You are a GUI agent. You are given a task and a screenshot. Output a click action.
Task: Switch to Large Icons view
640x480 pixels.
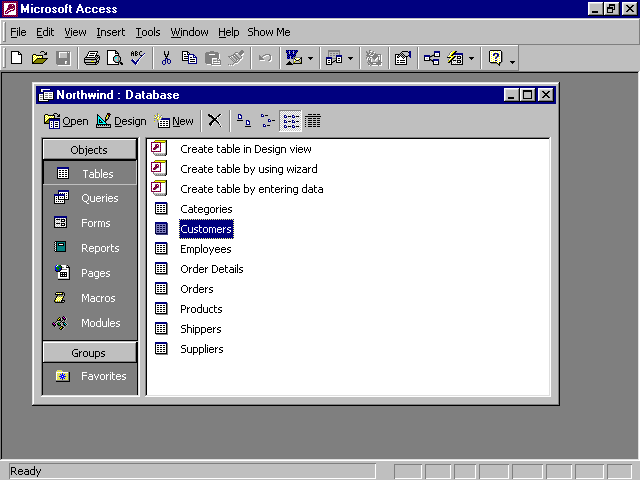(244, 120)
